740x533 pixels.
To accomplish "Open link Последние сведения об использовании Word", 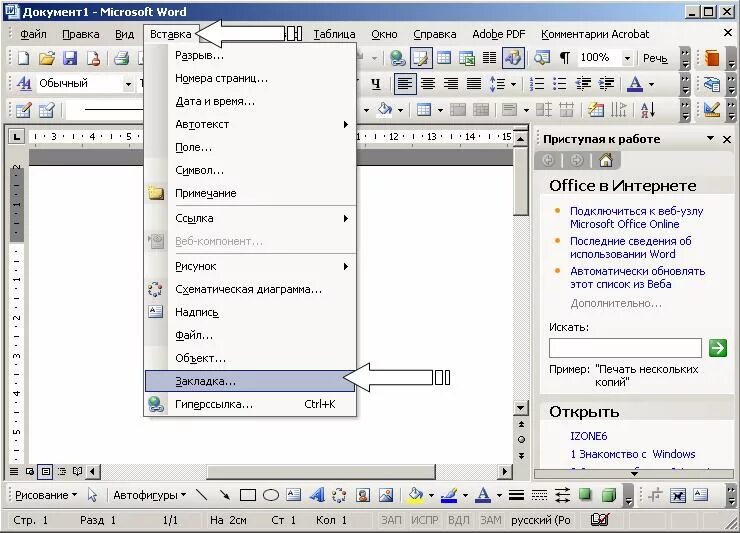I will pyautogui.click(x=631, y=247).
